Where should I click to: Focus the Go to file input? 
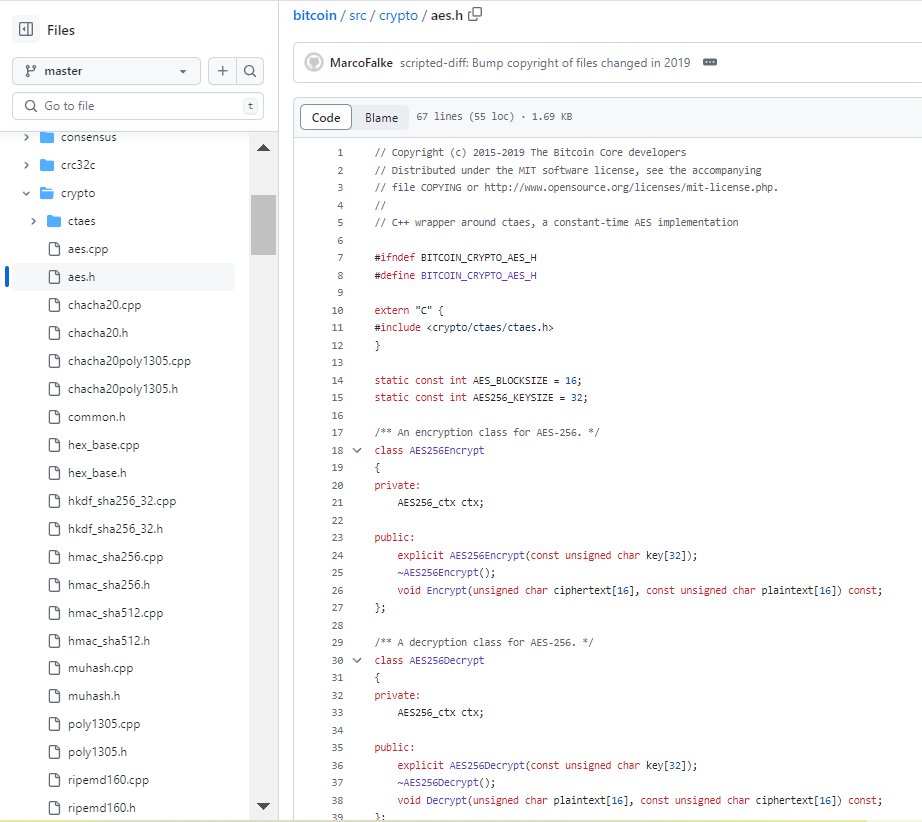pos(138,106)
